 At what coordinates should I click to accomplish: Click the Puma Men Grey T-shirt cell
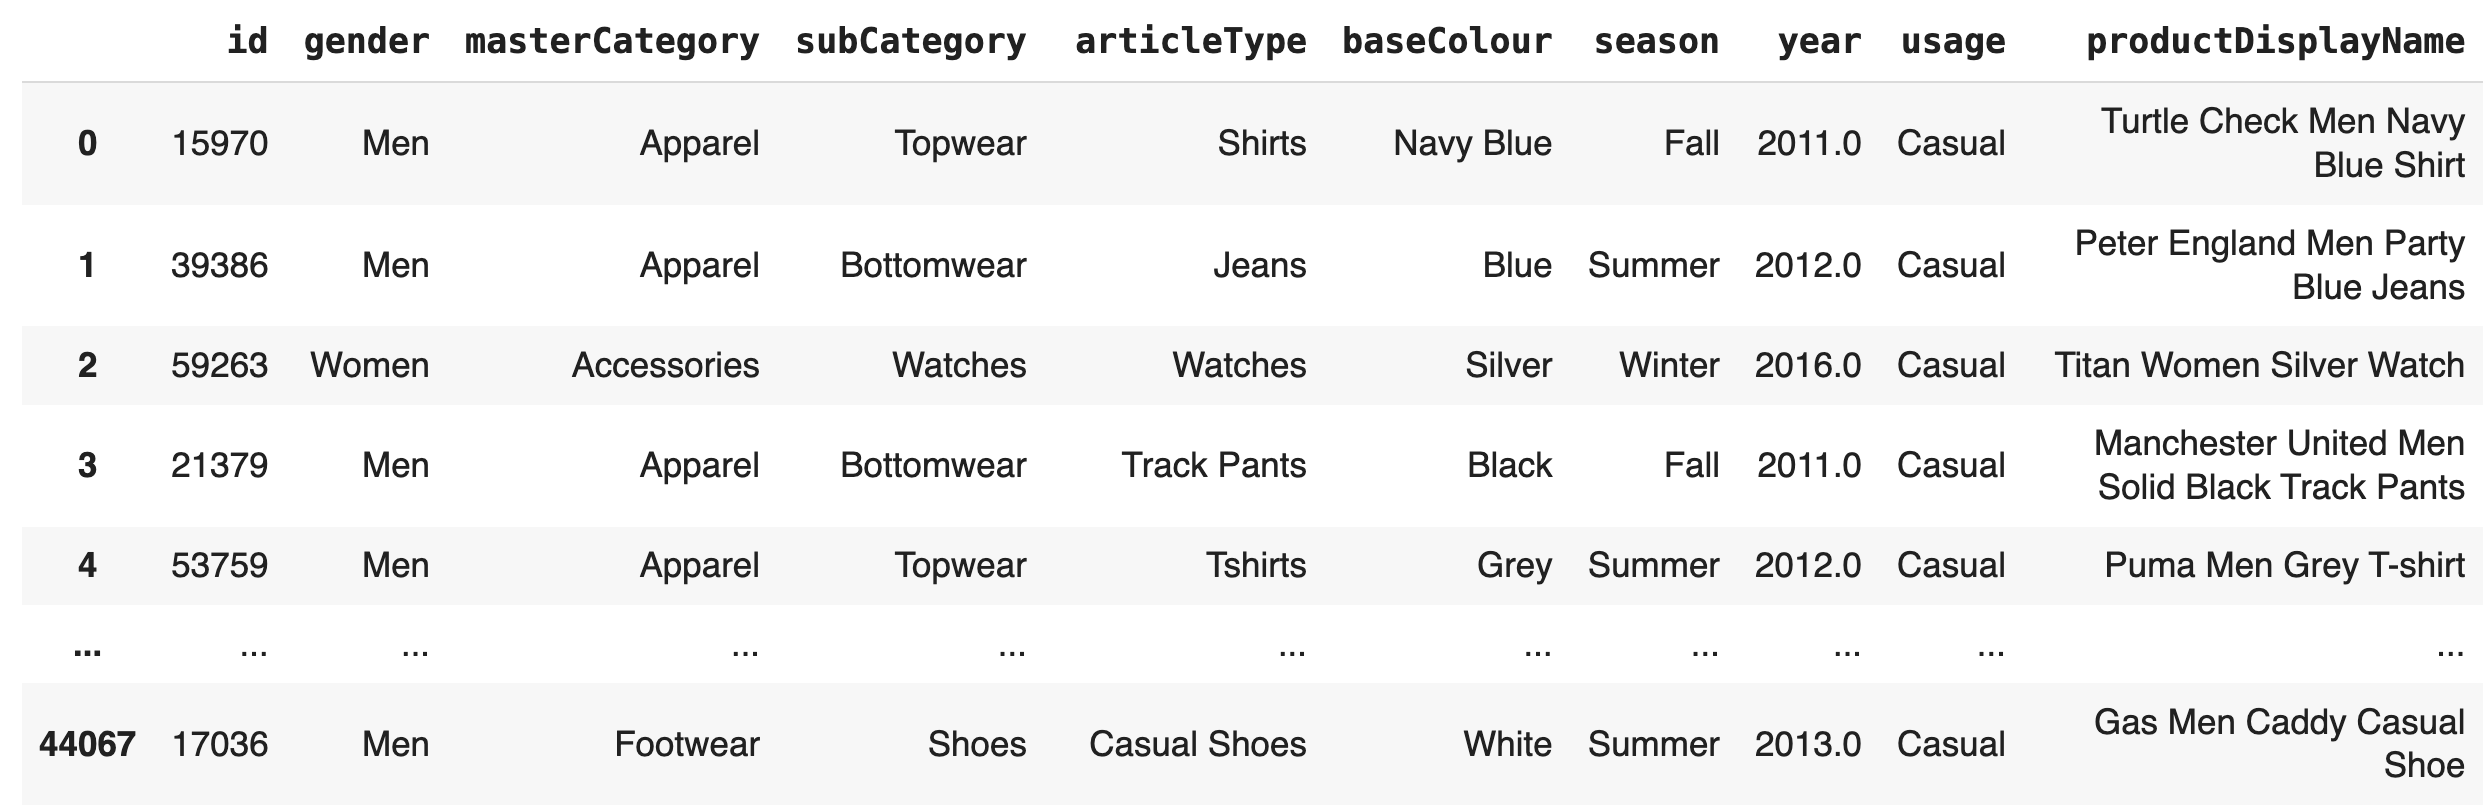click(2284, 565)
